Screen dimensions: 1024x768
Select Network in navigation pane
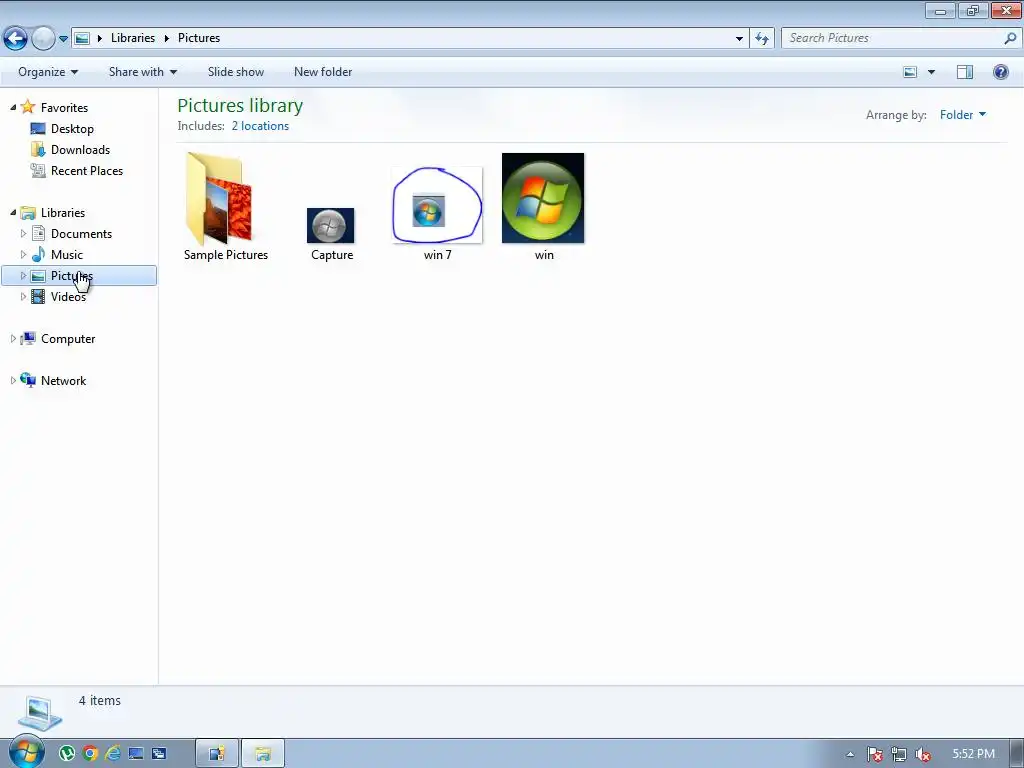click(63, 381)
